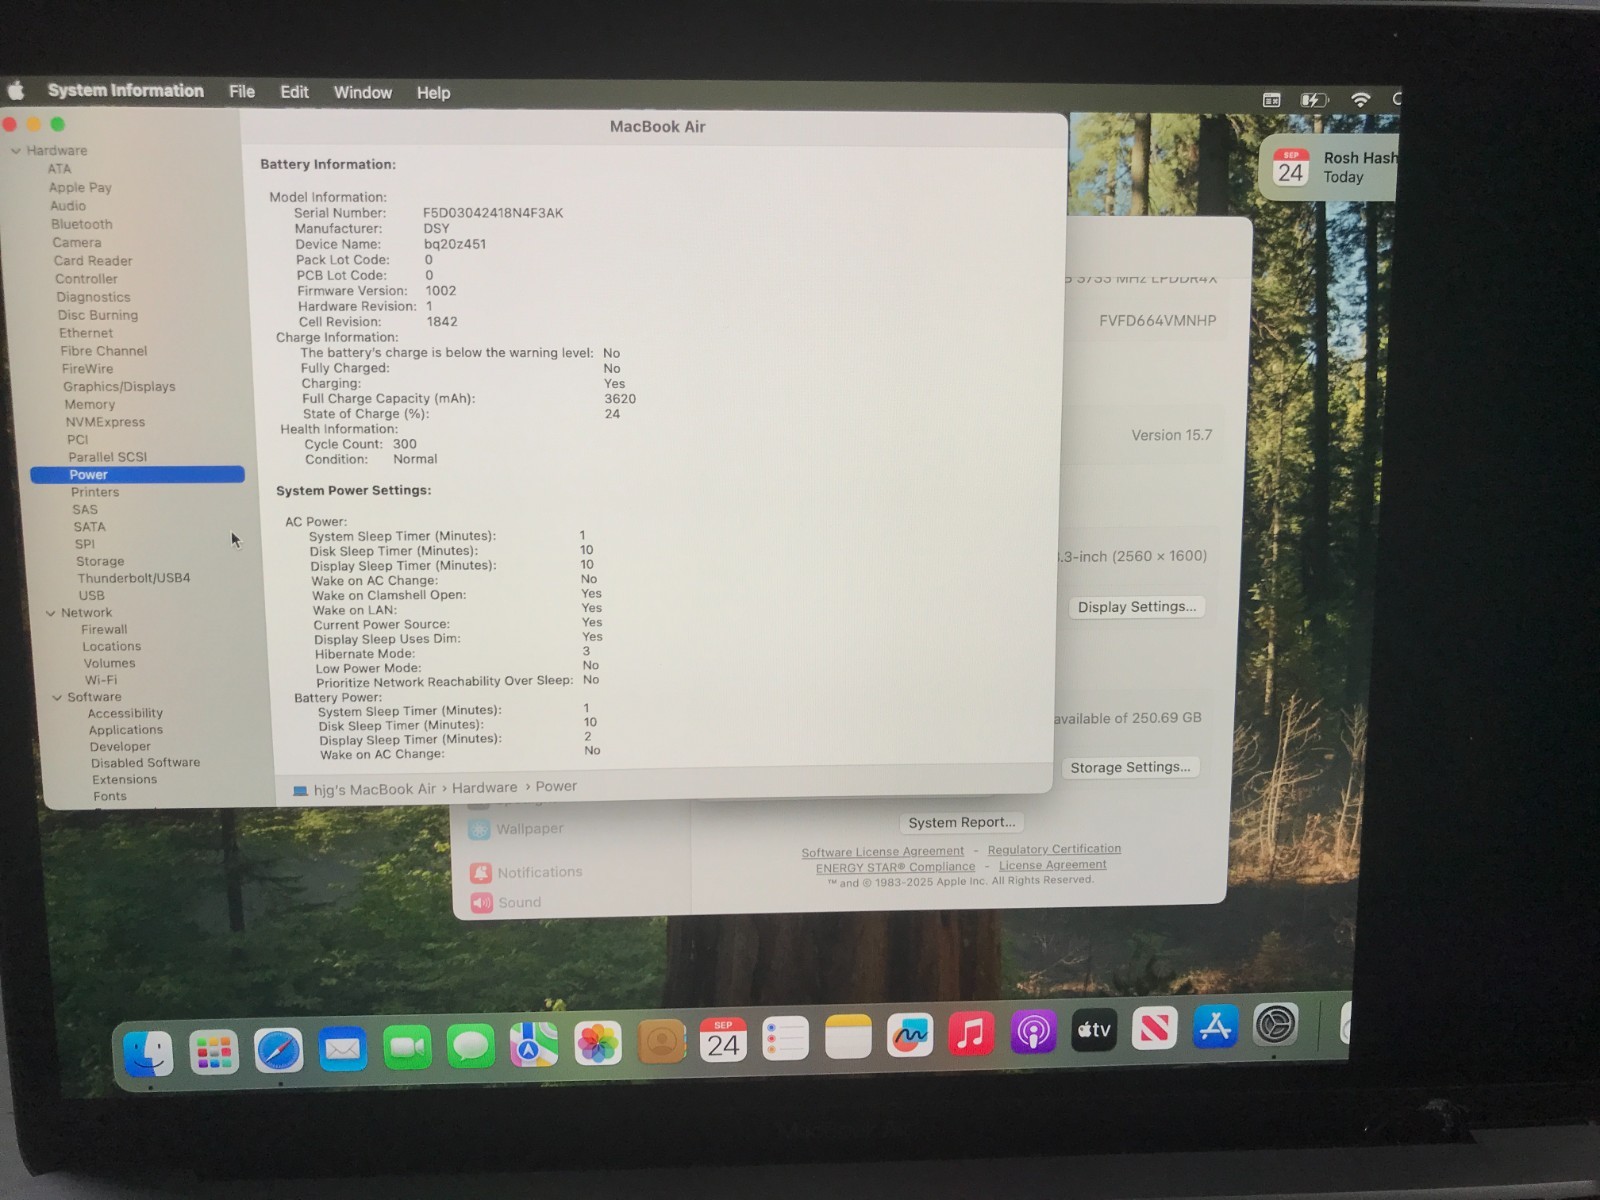Select Audio in the Hardware list

[68, 205]
